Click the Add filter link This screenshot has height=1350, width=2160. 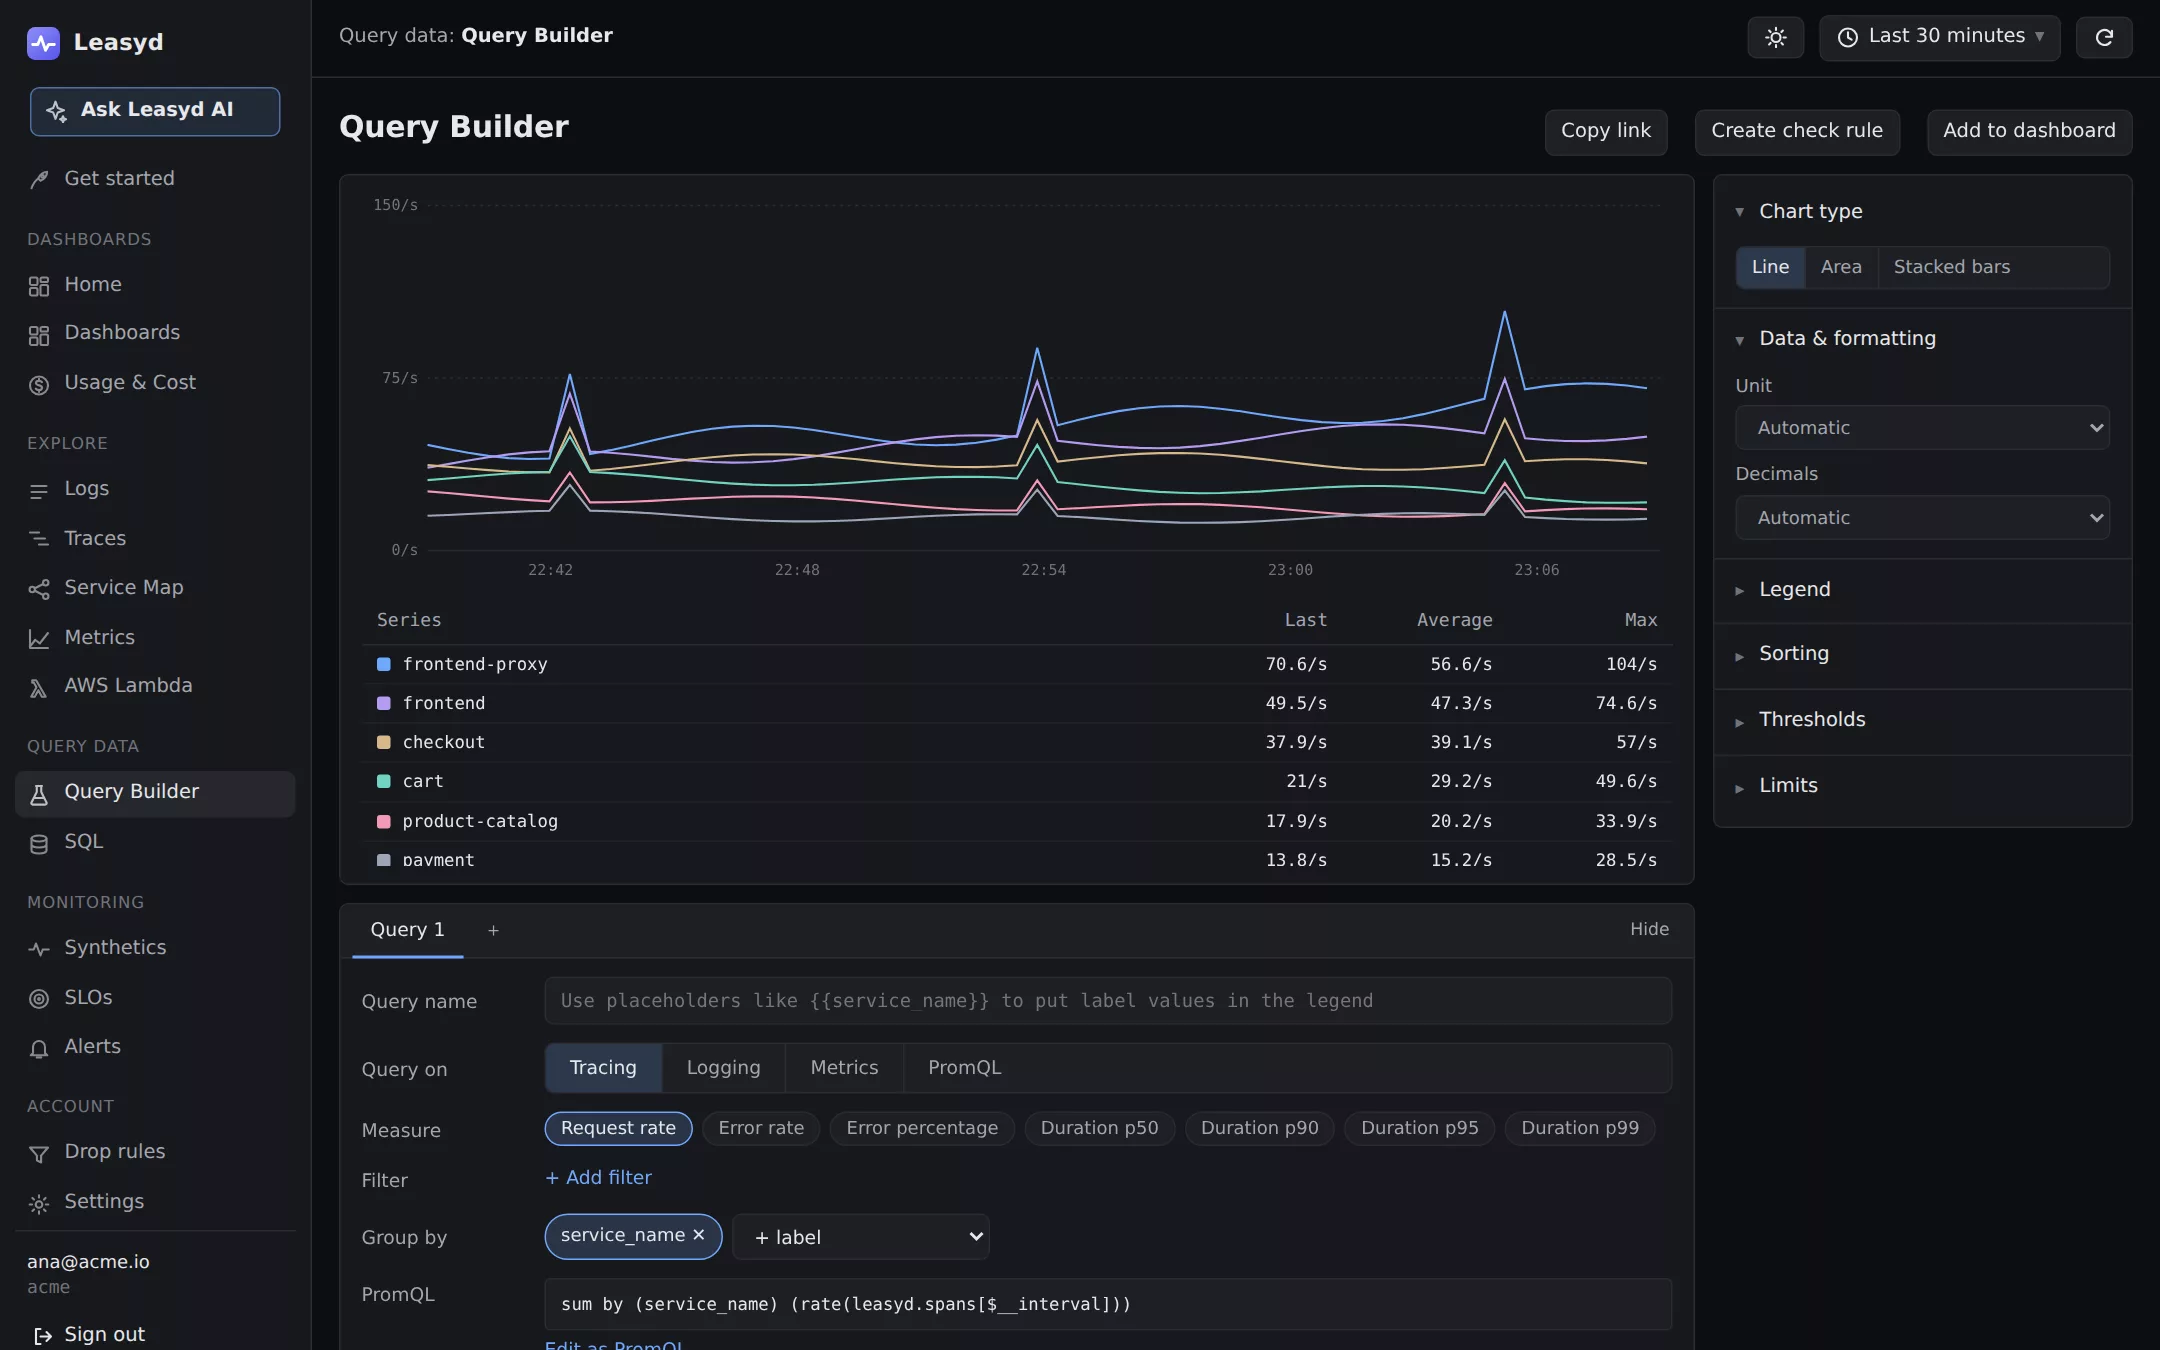(x=598, y=1178)
